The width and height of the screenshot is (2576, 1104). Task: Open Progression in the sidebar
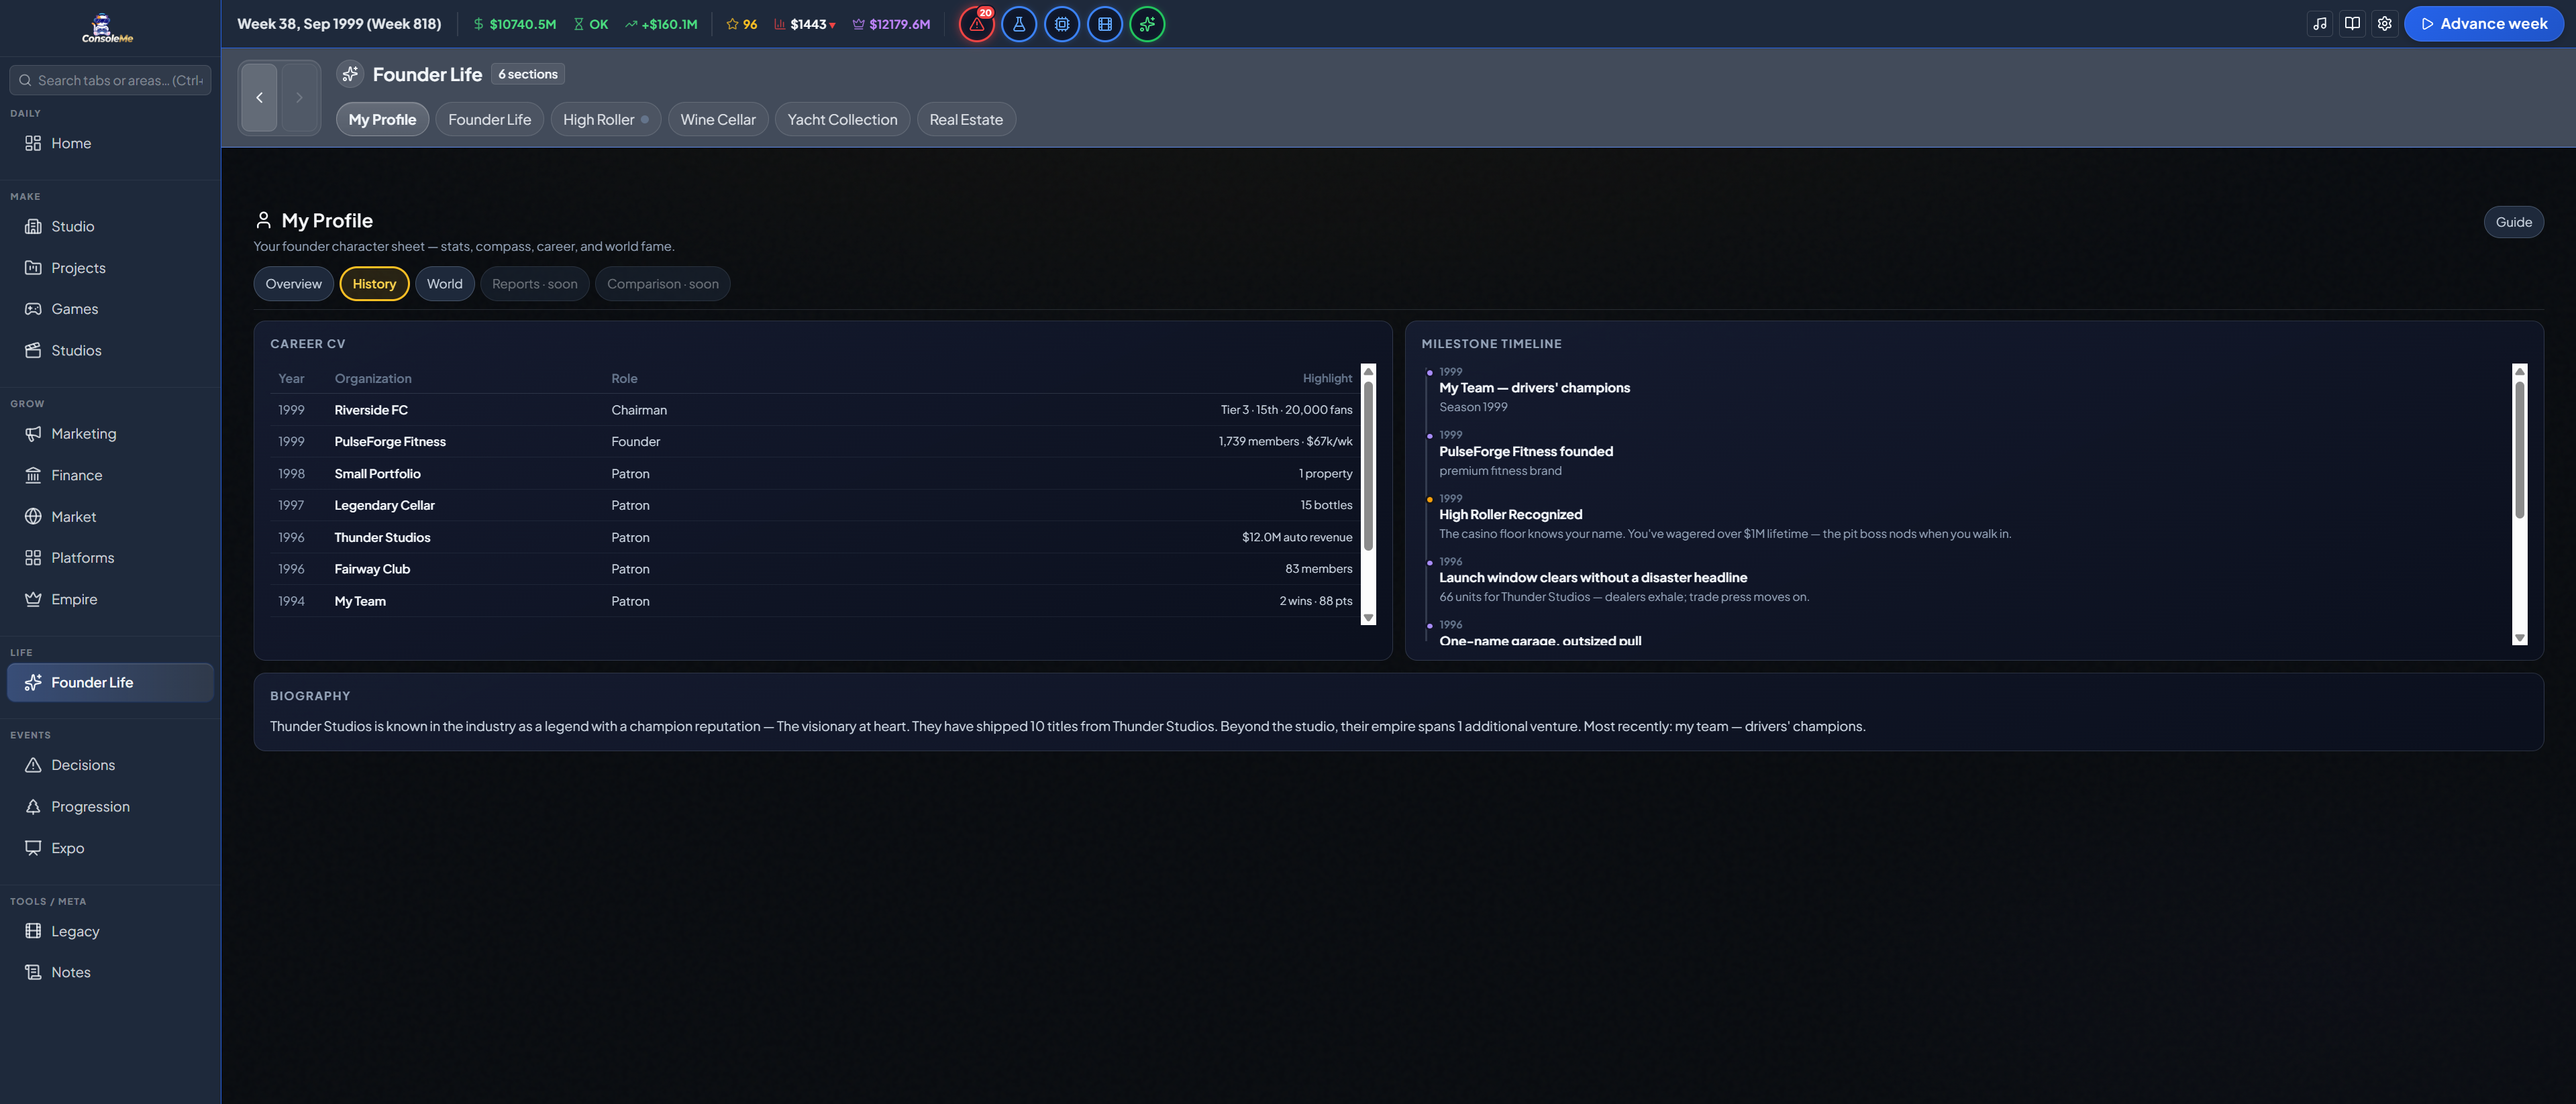point(110,807)
